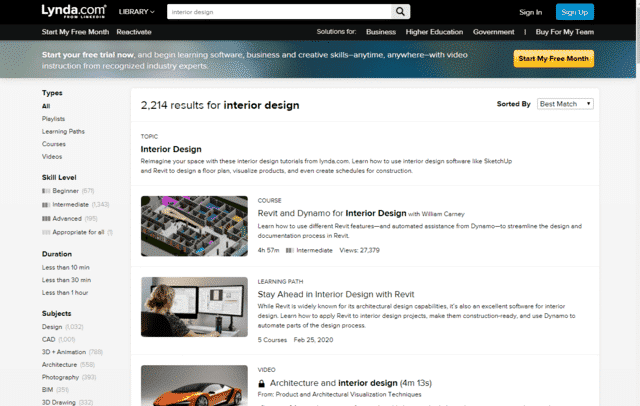Click Sign In link
Screen dimensions: 640x406
(x=531, y=12)
